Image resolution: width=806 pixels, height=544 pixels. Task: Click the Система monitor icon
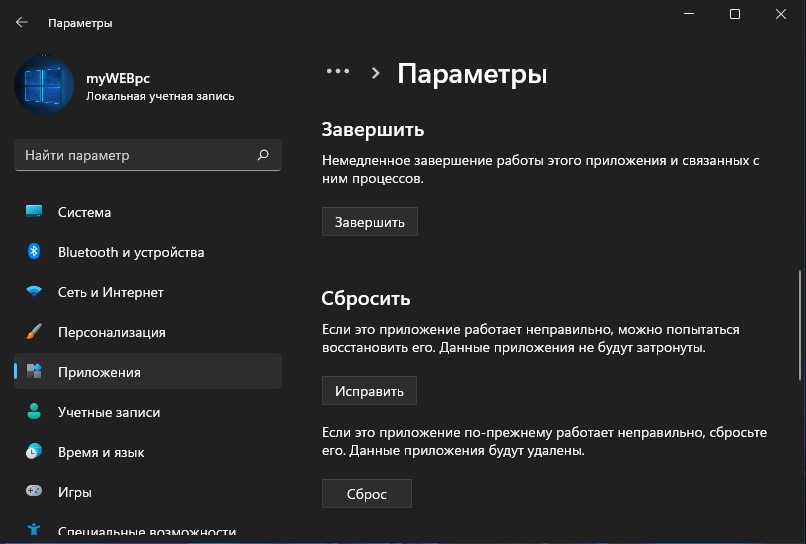click(34, 211)
